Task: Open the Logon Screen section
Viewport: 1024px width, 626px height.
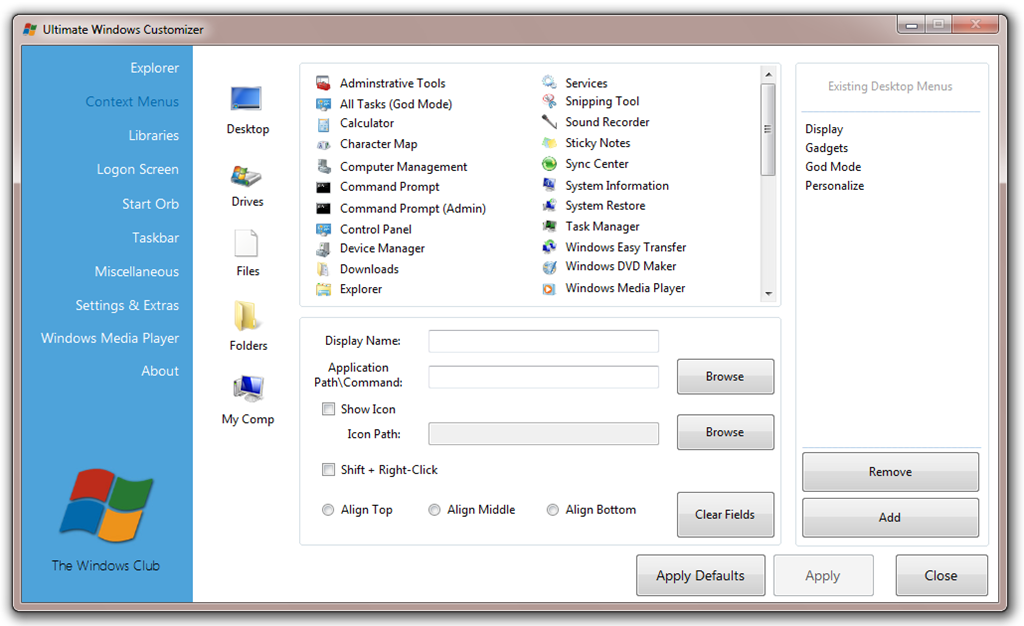Action: pos(138,170)
